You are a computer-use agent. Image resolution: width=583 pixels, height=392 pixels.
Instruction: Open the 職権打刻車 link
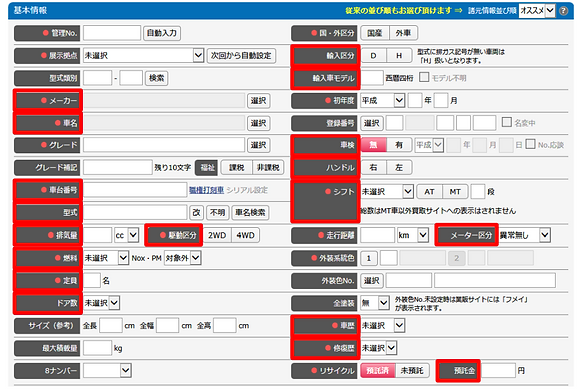tap(206, 190)
